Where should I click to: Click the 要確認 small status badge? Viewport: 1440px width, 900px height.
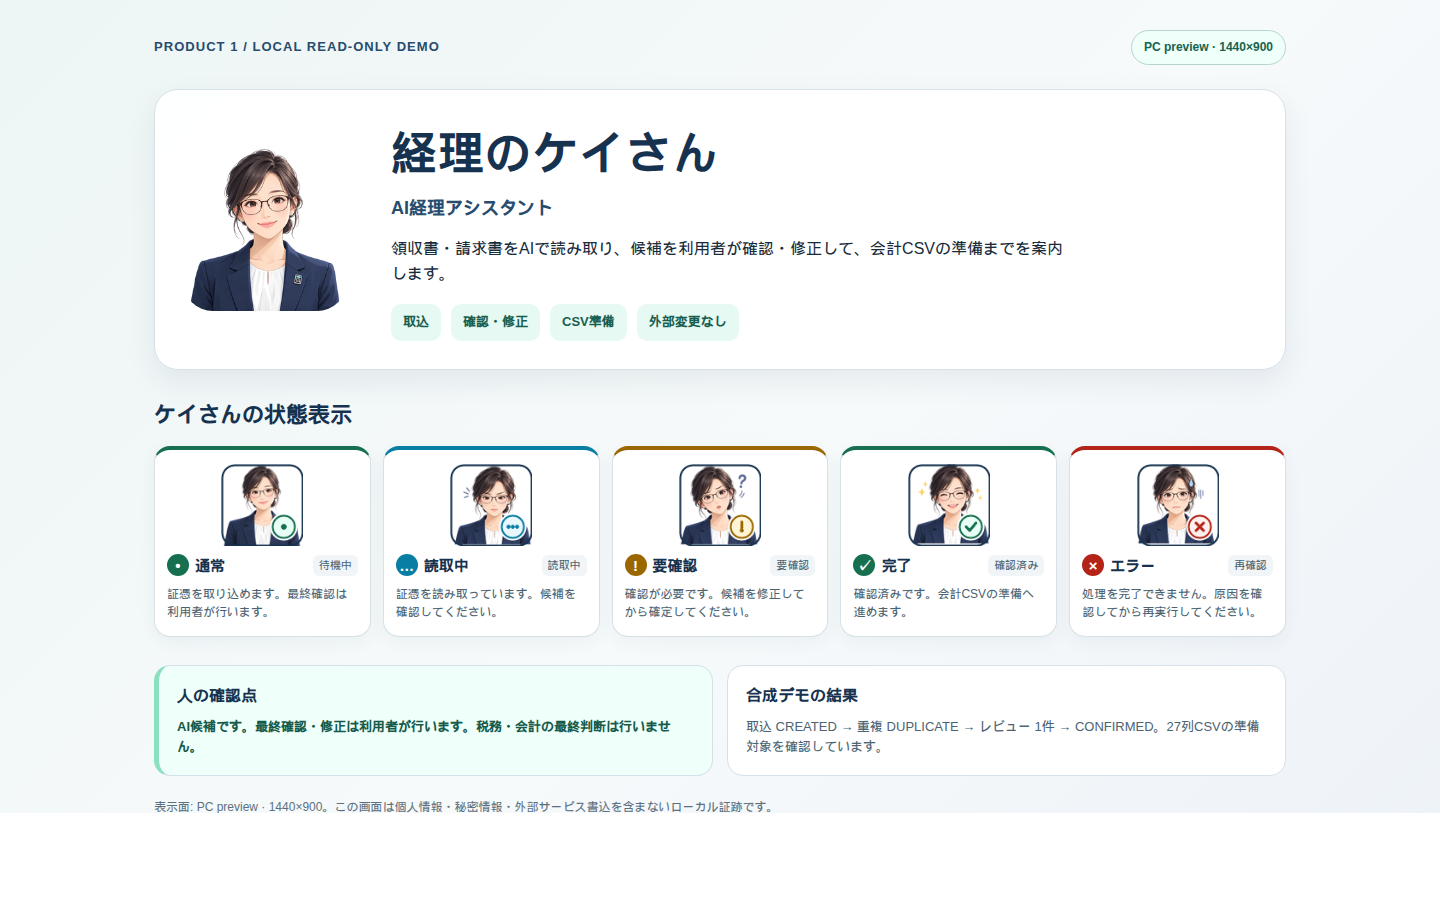click(x=793, y=566)
